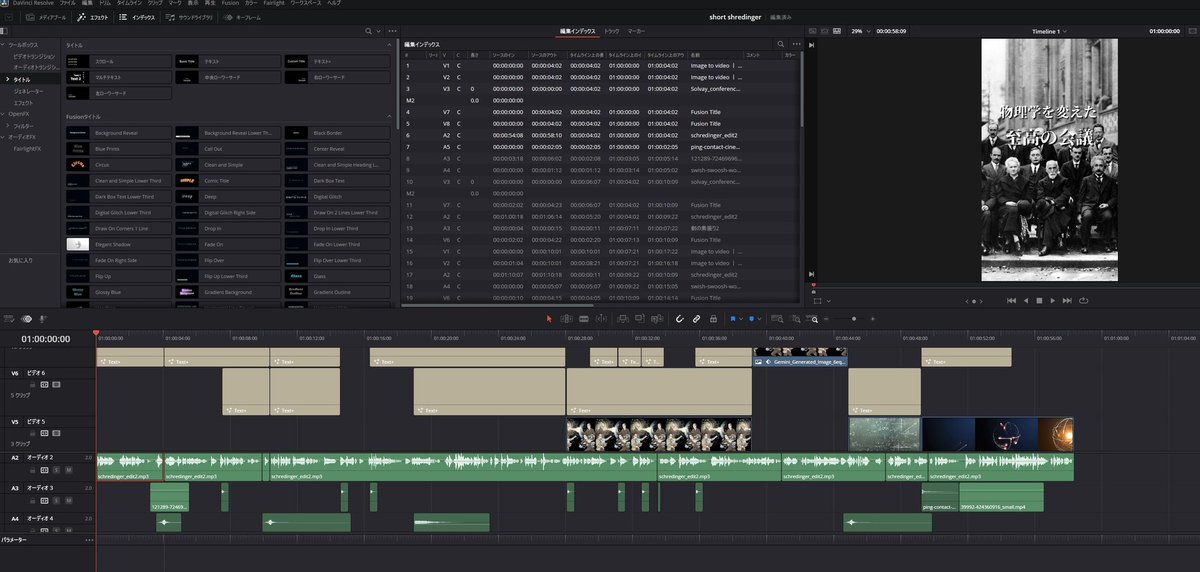Open the effects panel three-dot options menu

pyautogui.click(x=390, y=32)
